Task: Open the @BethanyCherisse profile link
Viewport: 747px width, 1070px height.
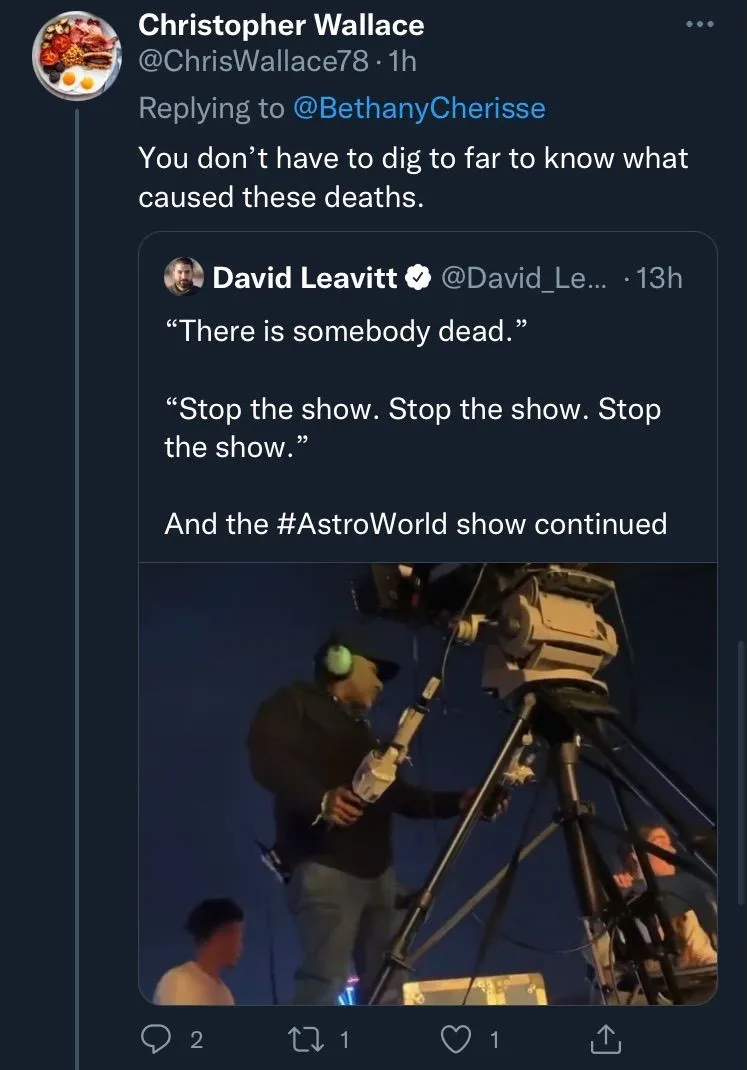Action: [x=419, y=108]
